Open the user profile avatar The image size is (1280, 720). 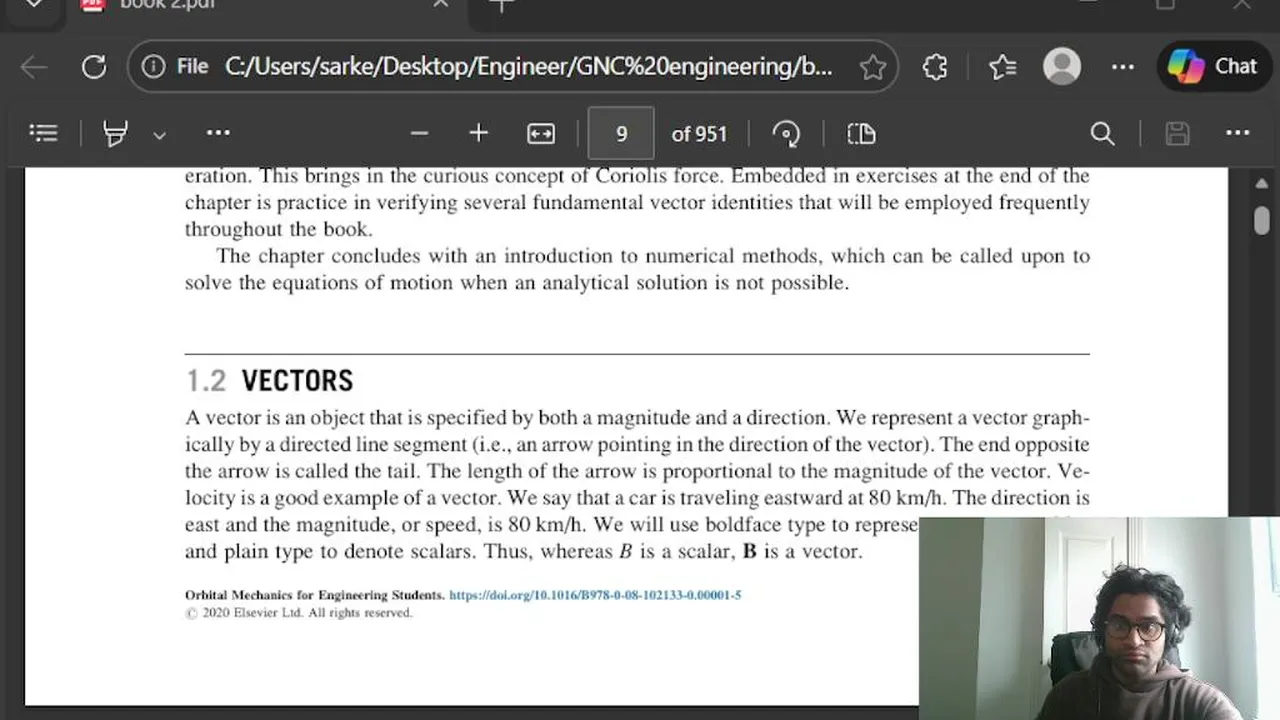point(1062,67)
